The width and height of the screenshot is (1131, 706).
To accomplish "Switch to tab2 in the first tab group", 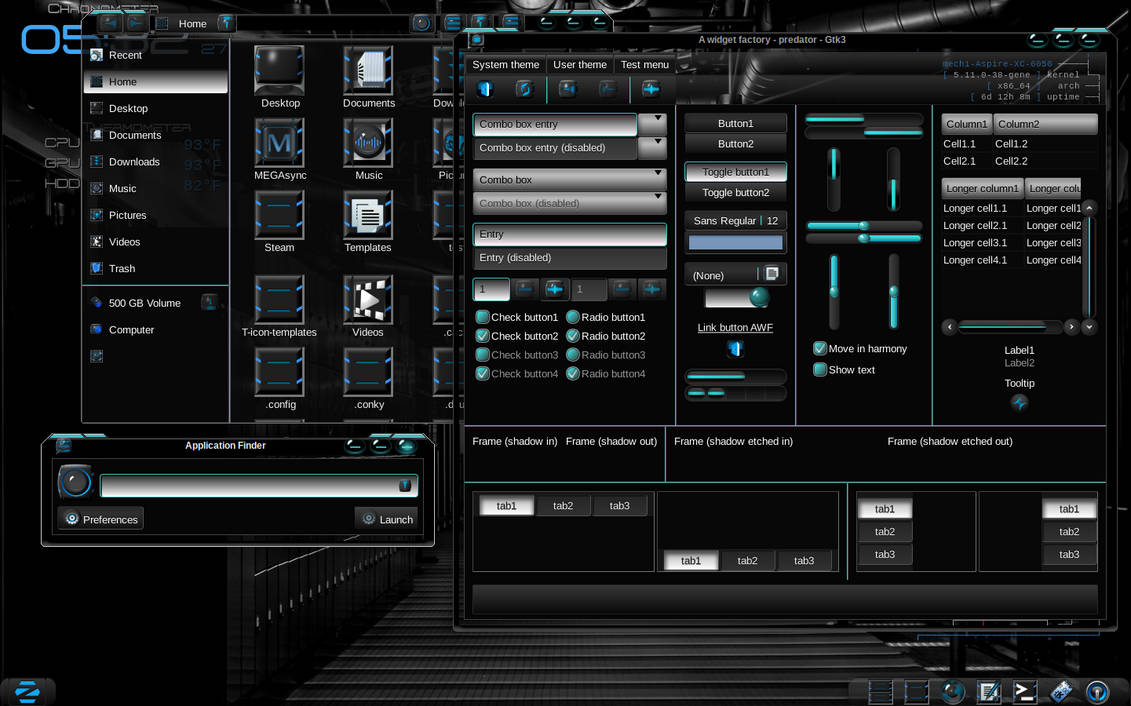I will 562,505.
